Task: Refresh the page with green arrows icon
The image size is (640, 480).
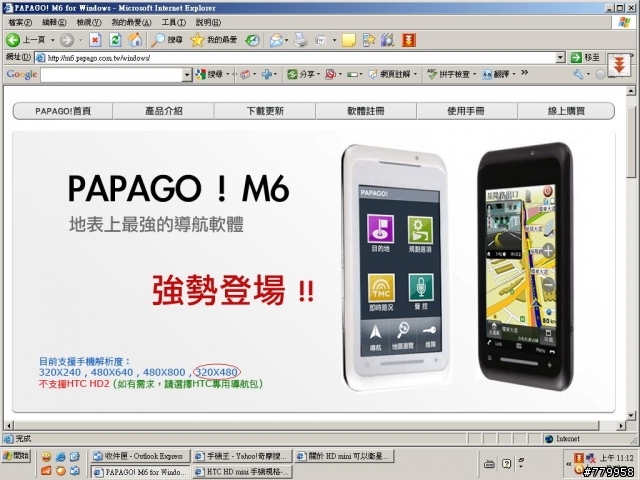Action: click(x=116, y=40)
